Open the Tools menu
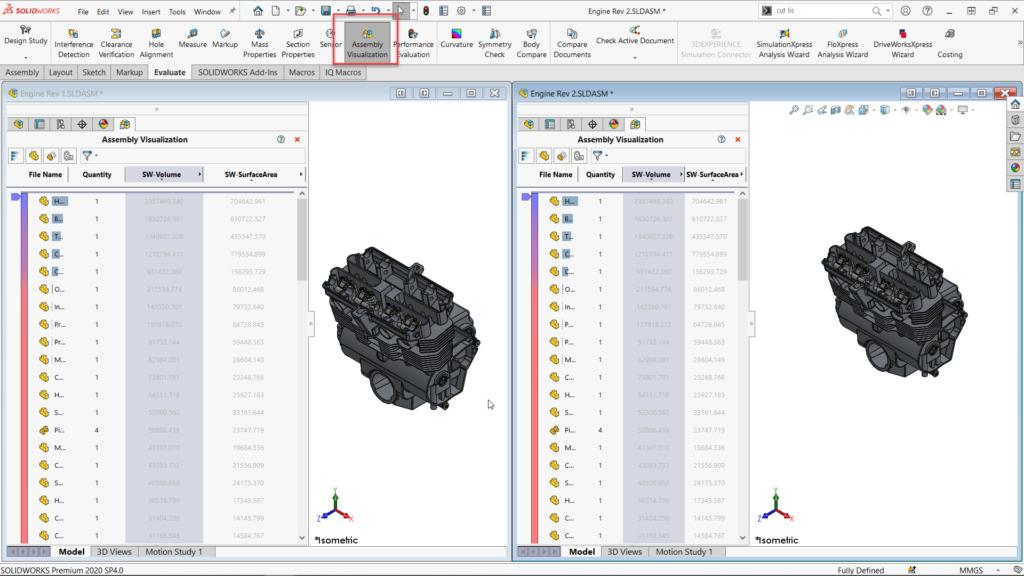The width and height of the screenshot is (1024, 576). click(x=177, y=12)
